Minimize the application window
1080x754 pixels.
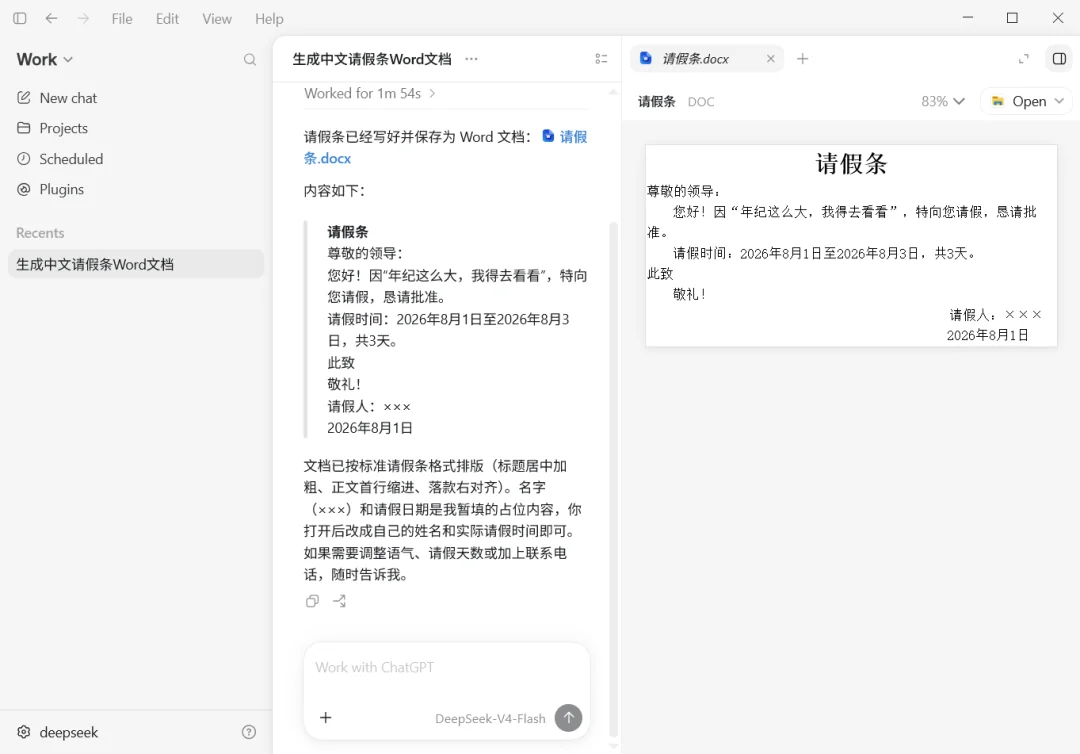point(968,18)
